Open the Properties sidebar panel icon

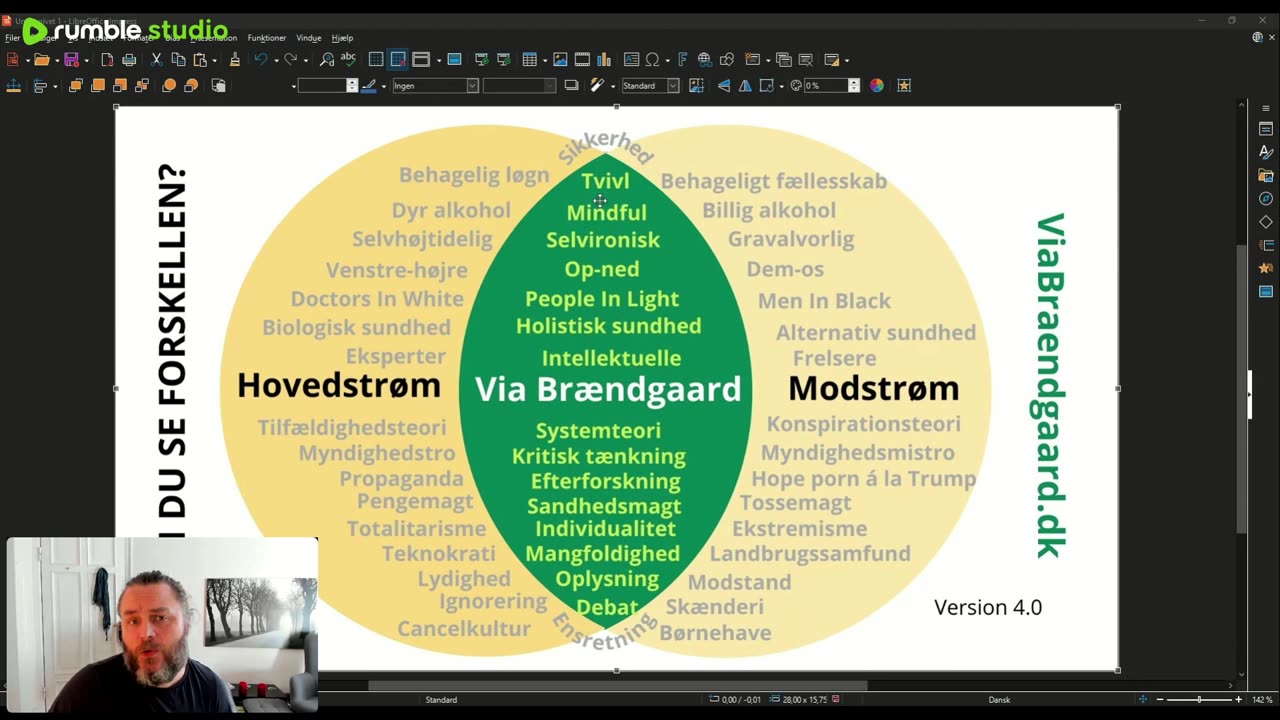(1266, 129)
